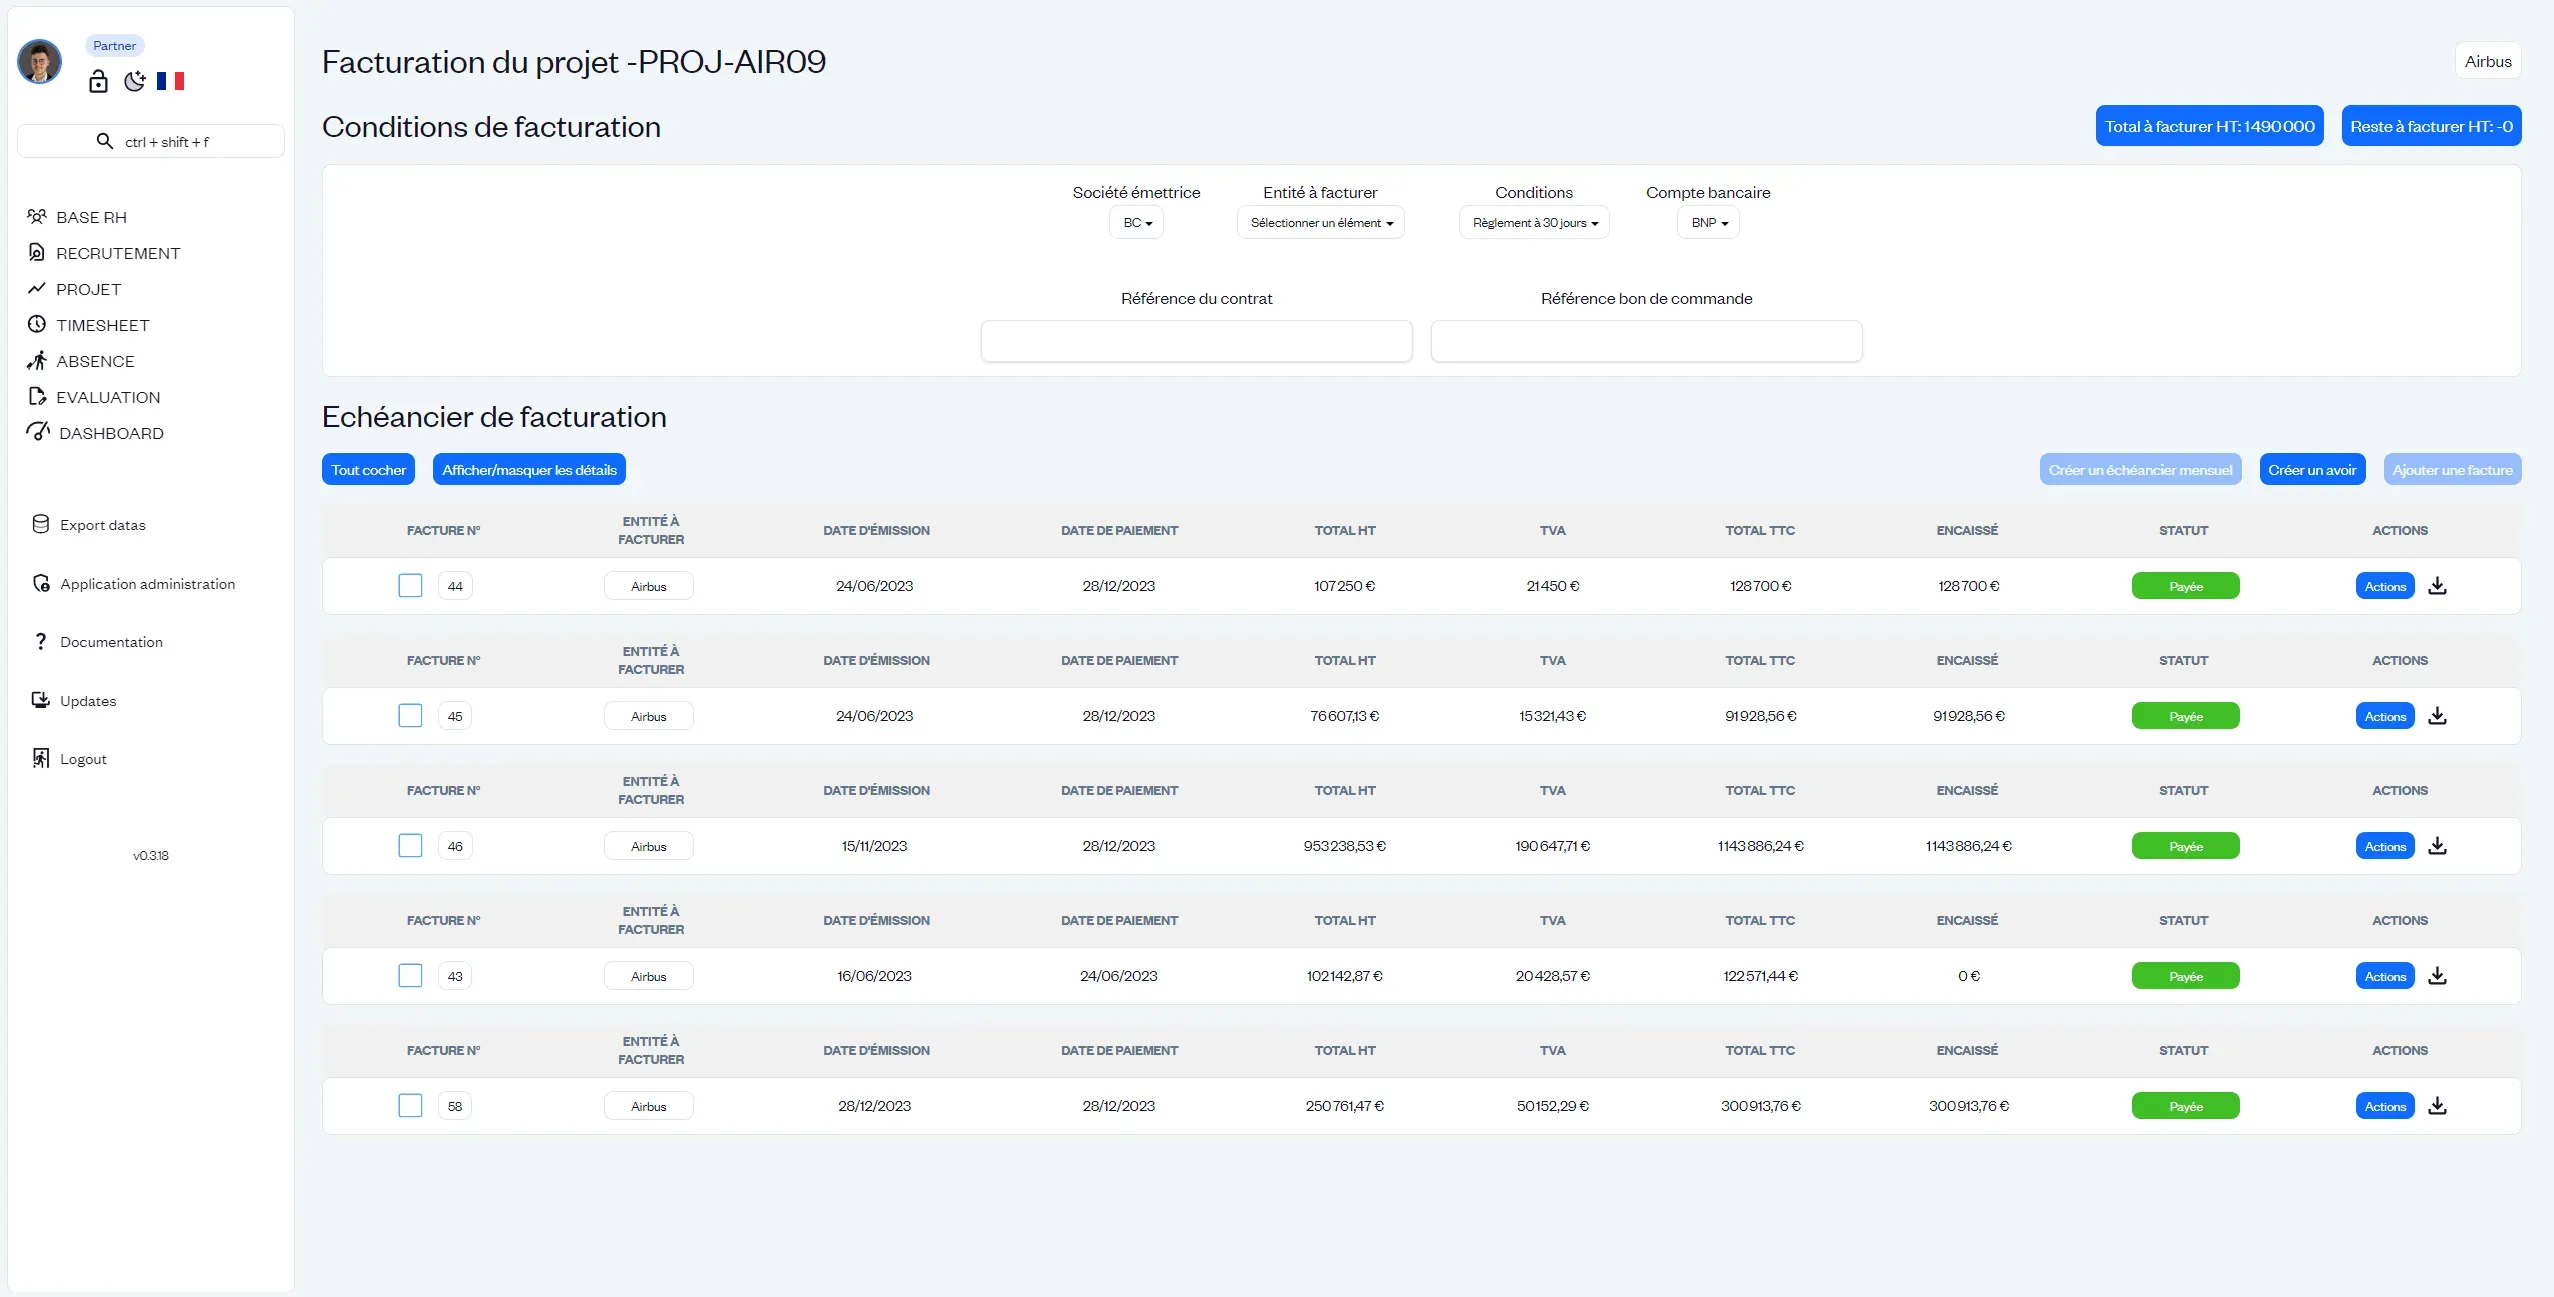This screenshot has width=2554, height=1297.
Task: Check the checkbox for invoice 44
Action: point(409,586)
